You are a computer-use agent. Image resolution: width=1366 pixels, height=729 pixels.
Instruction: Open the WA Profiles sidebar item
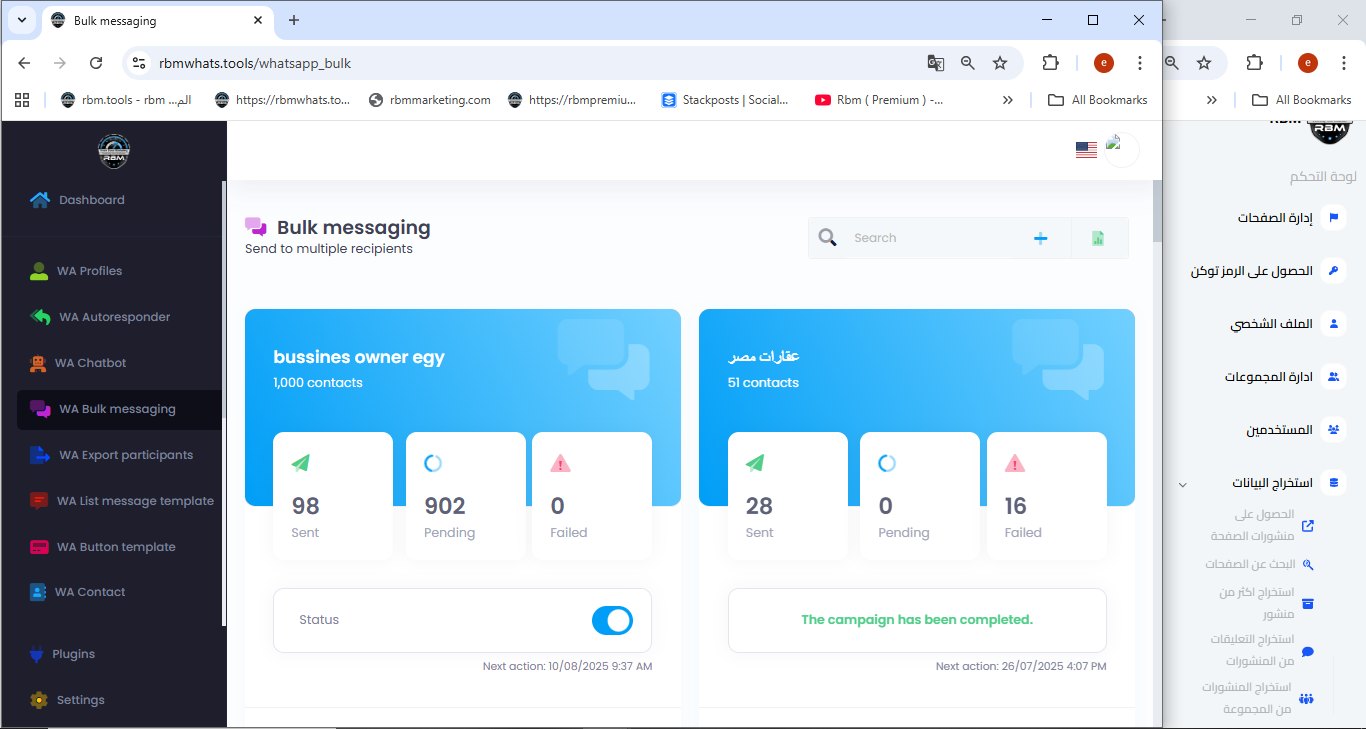point(89,271)
